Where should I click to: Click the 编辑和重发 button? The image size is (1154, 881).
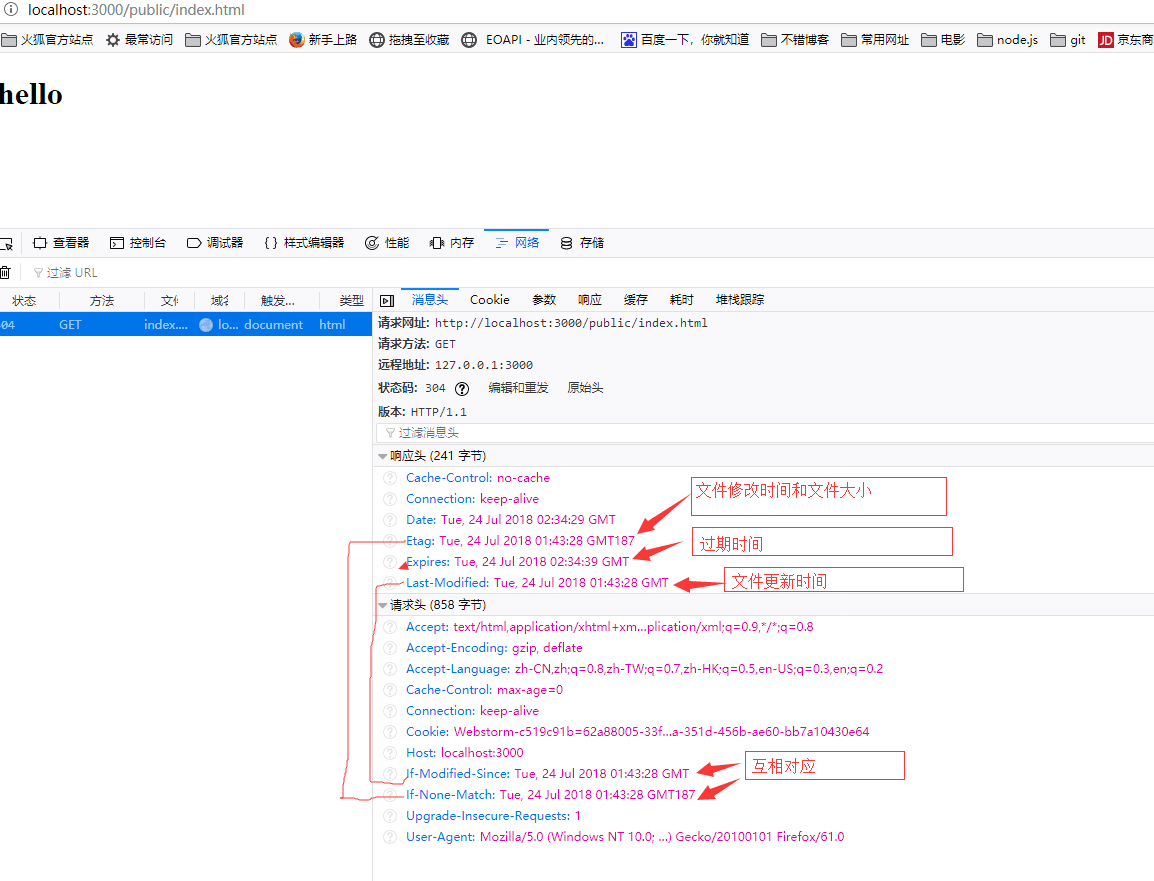coord(518,388)
